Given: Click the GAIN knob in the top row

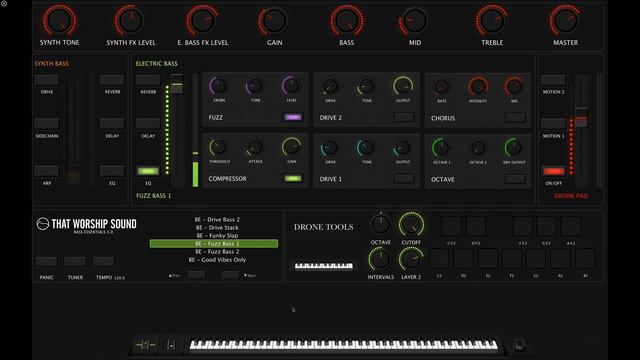Looking at the screenshot, I should 274,20.
